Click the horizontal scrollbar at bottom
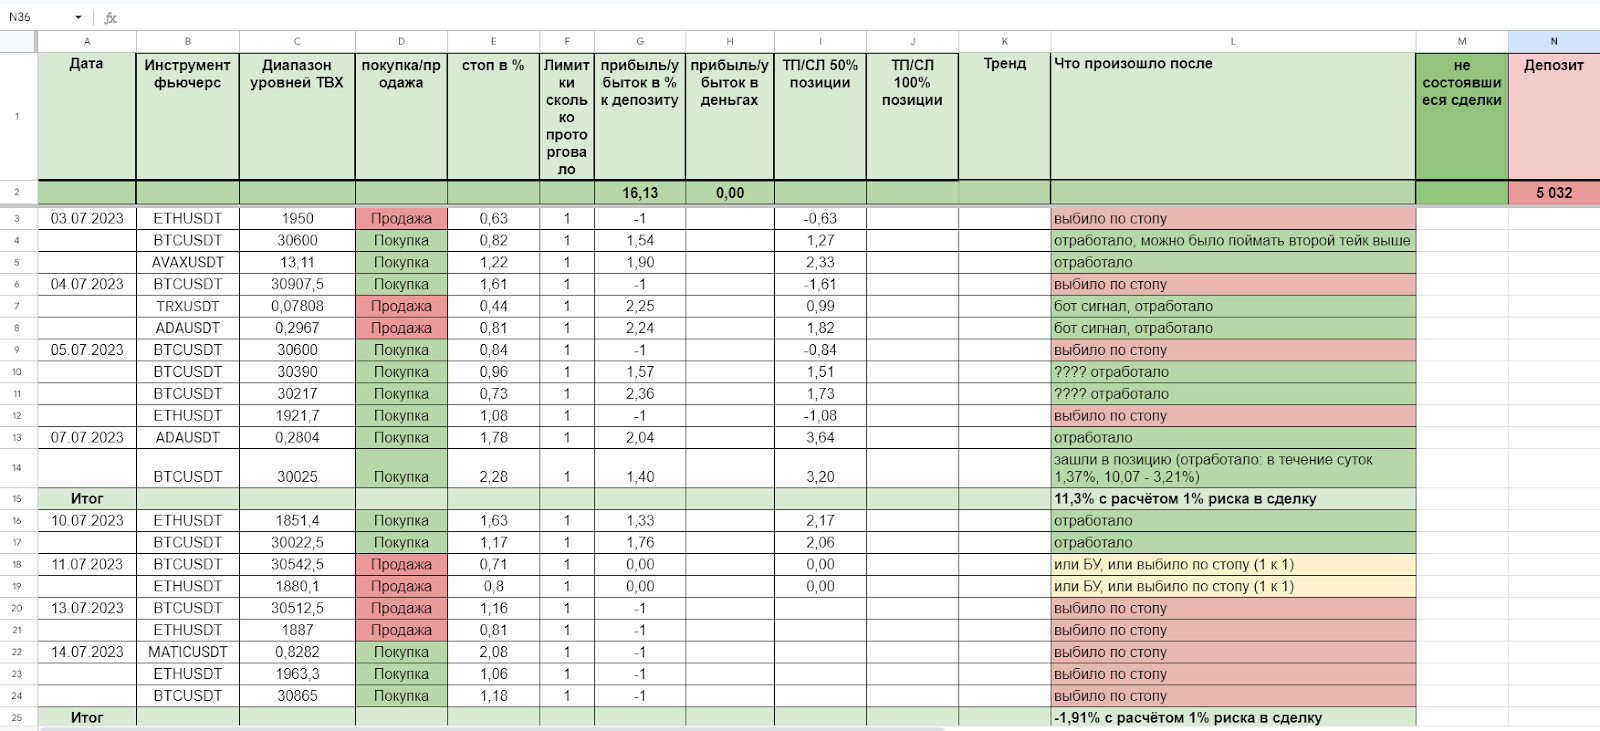 click(490, 728)
